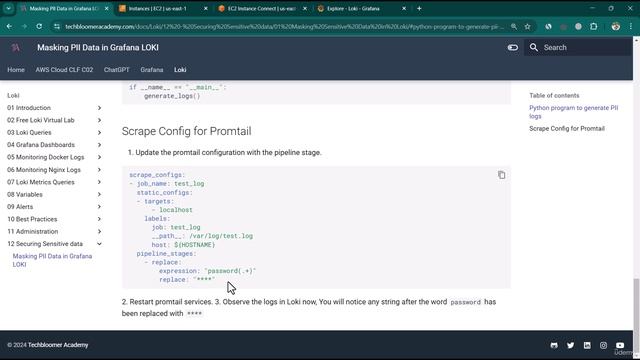The width and height of the screenshot is (640, 360).
Task: Jump to Python program to generate PII logs
Action: (573, 112)
